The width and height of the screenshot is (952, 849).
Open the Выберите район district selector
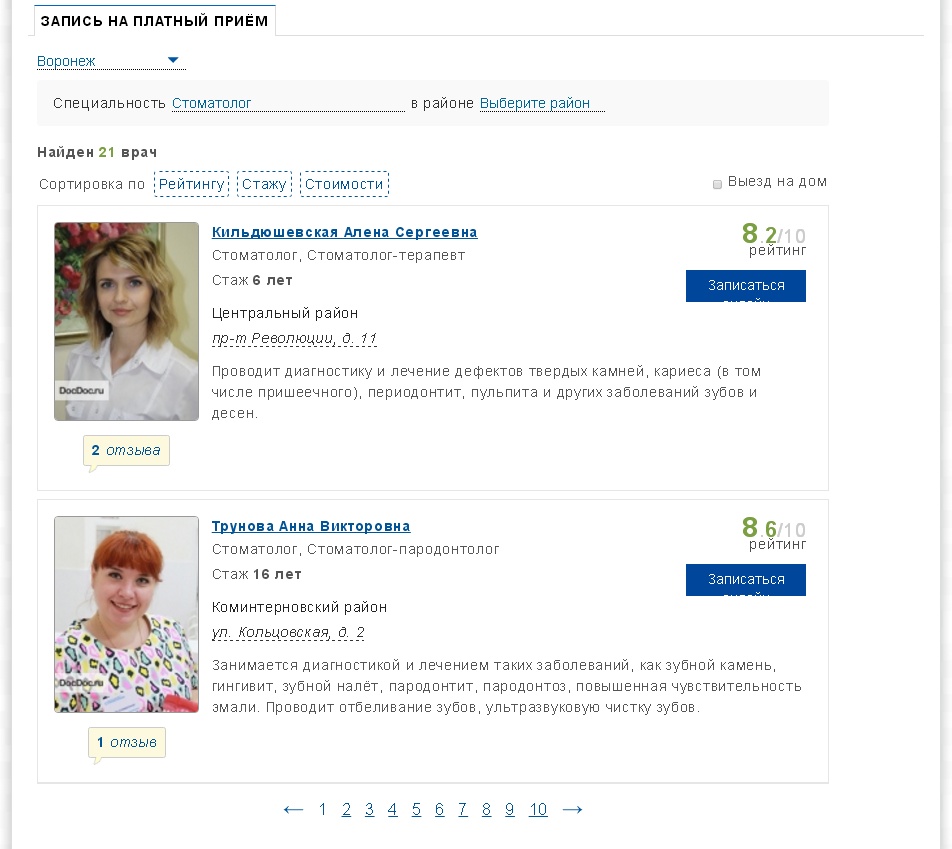535,103
